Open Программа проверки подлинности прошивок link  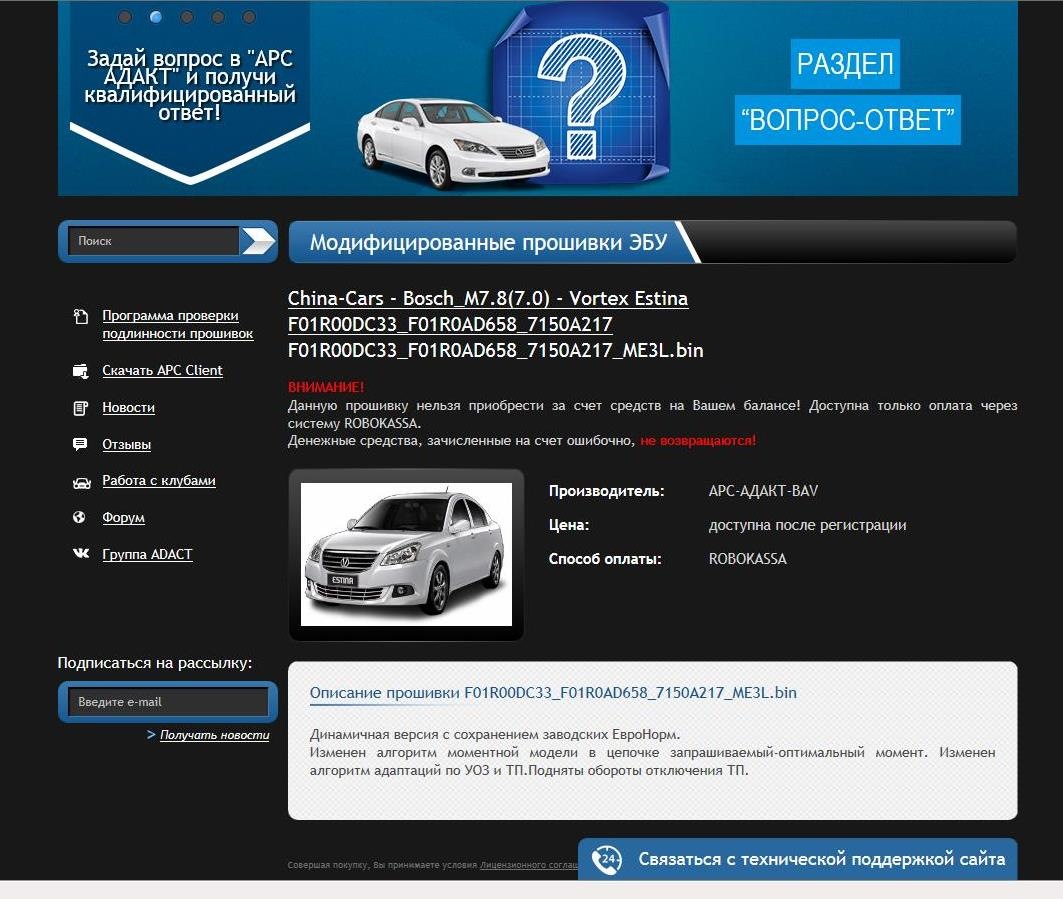tap(178, 325)
